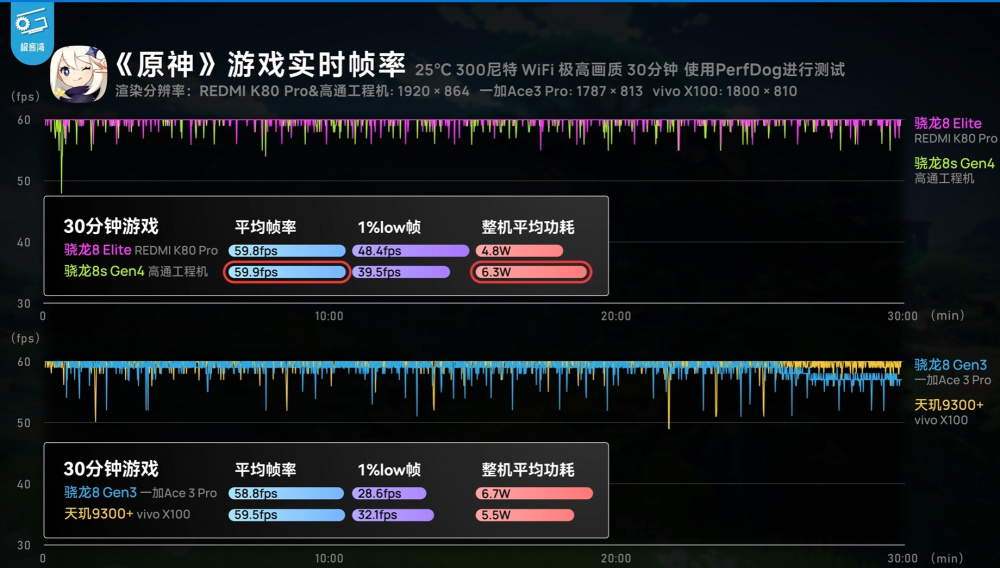Click the 极客湾 logo badge
Screen dimensions: 1000x568
pos(32,32)
